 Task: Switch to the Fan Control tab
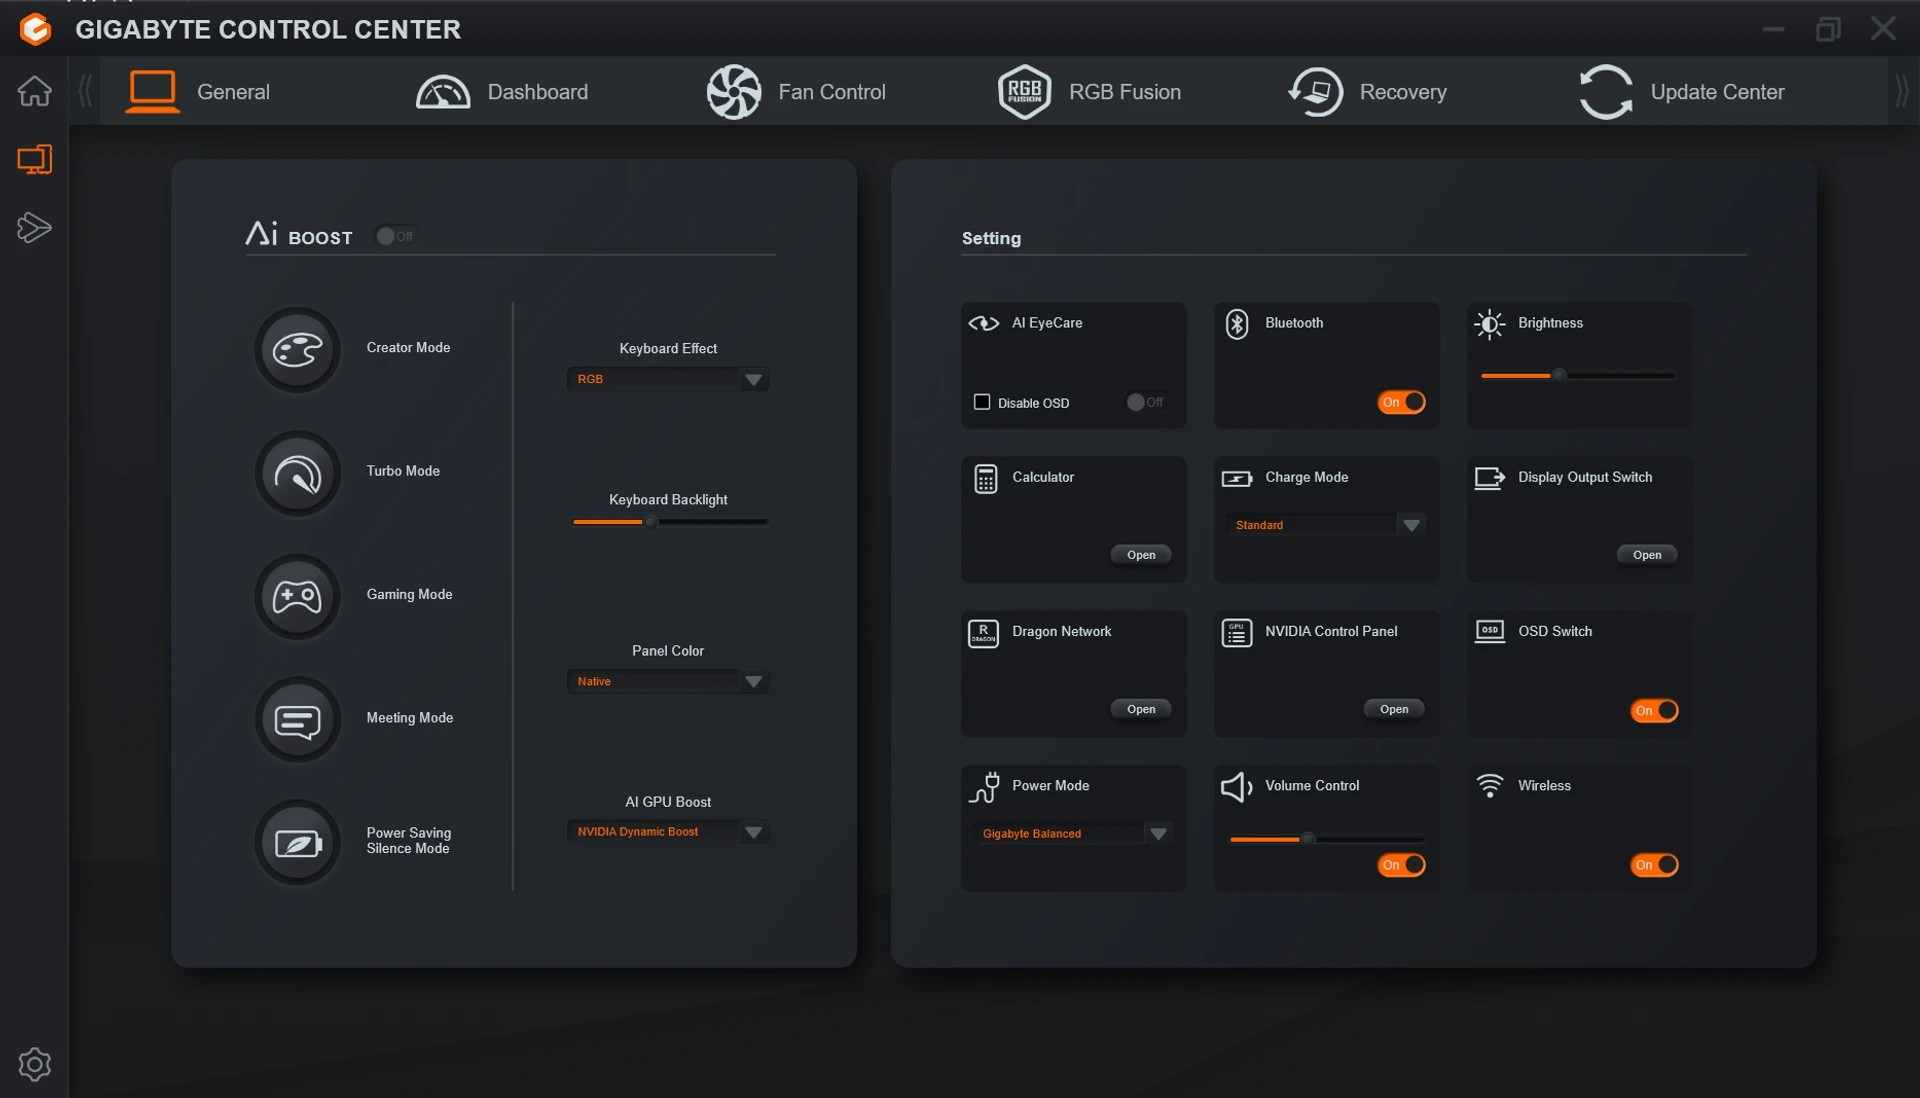[796, 92]
